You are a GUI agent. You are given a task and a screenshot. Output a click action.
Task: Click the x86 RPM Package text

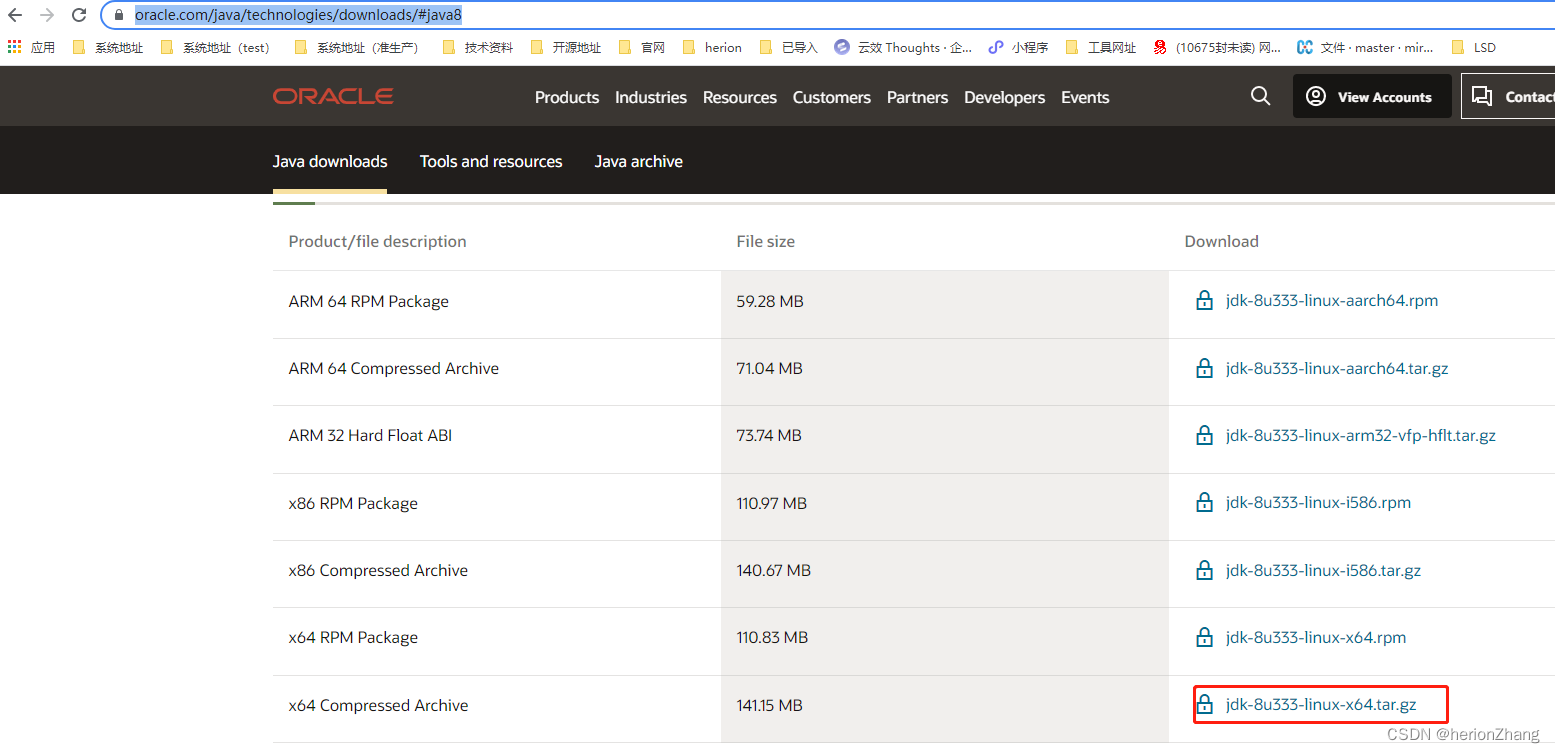(x=353, y=504)
